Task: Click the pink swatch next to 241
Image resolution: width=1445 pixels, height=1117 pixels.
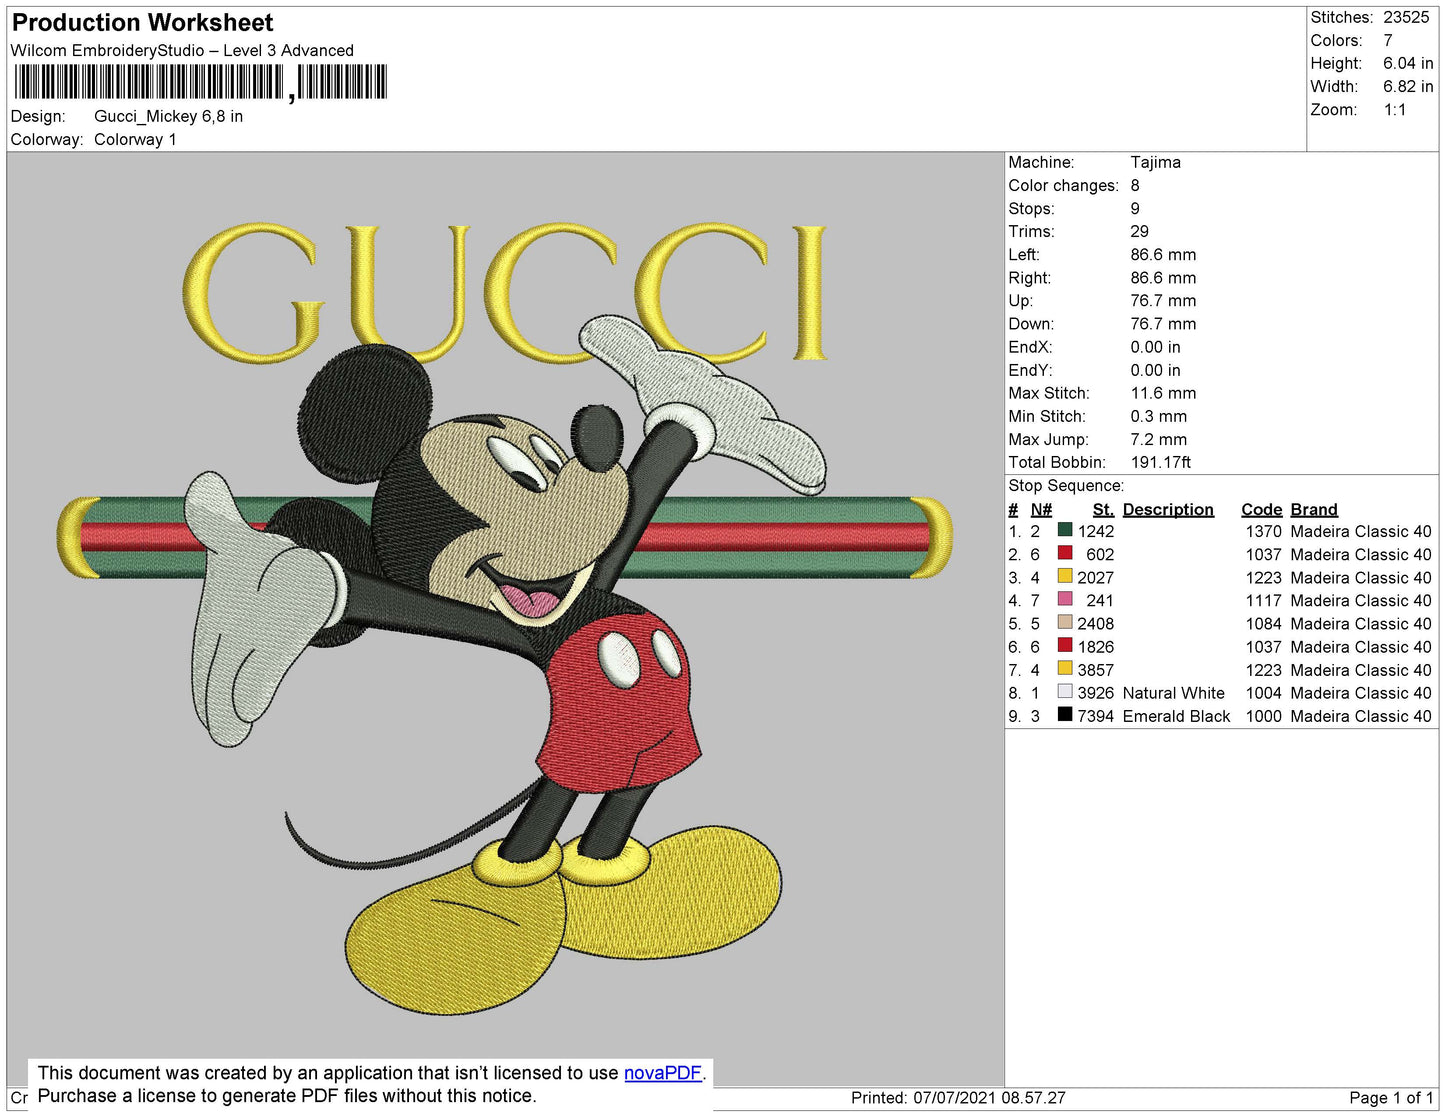Action: (x=1065, y=599)
